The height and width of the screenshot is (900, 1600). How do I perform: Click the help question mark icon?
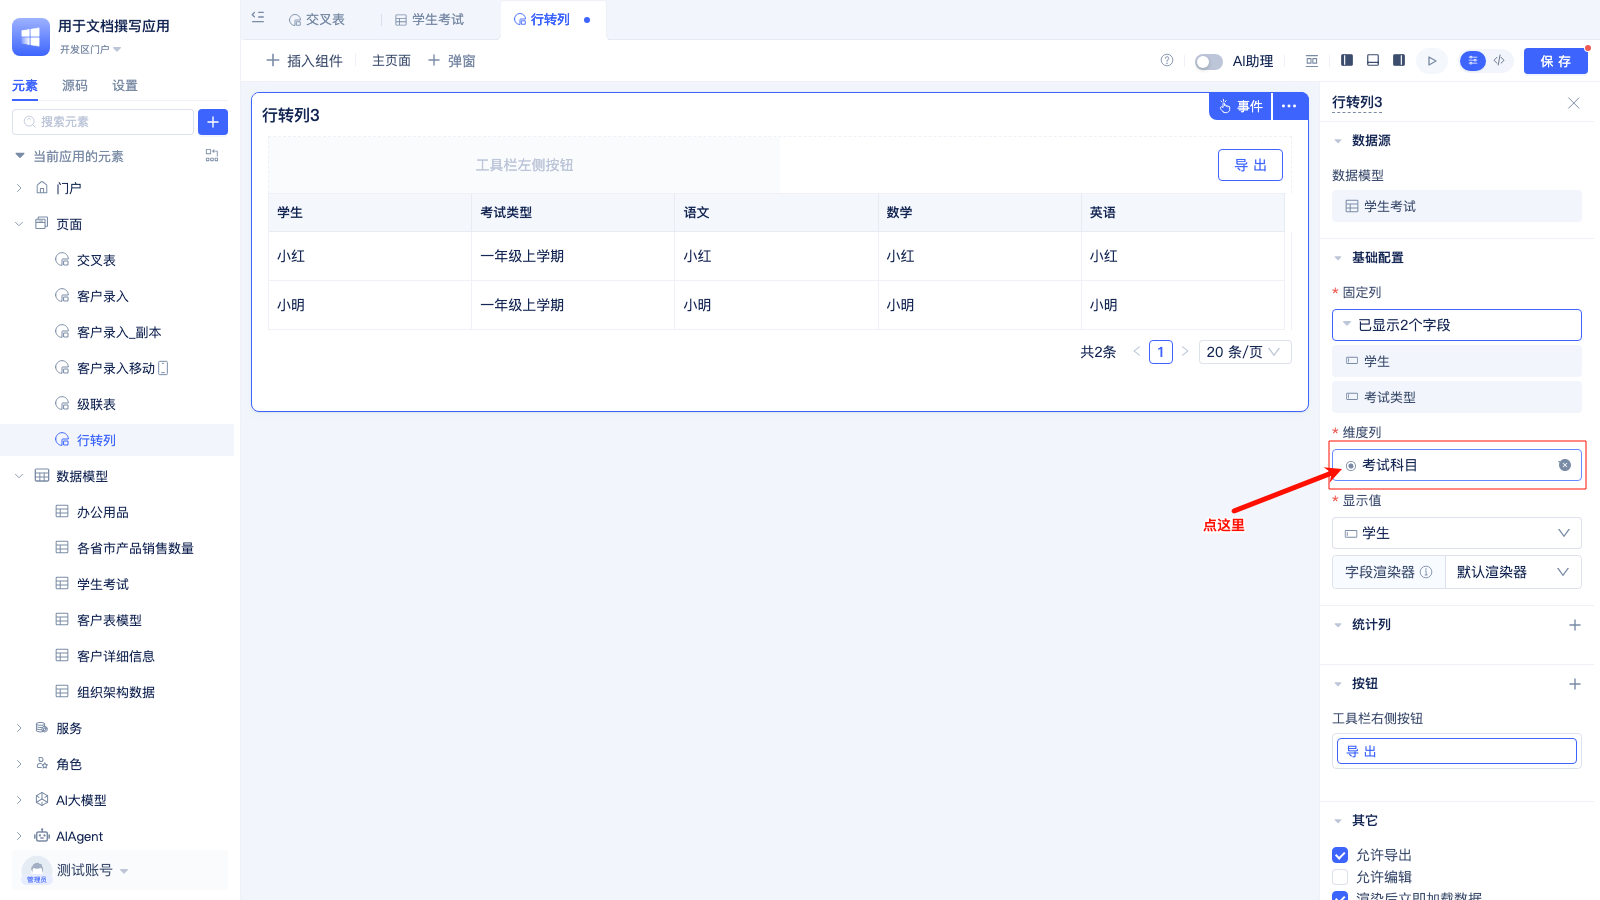(x=1167, y=60)
